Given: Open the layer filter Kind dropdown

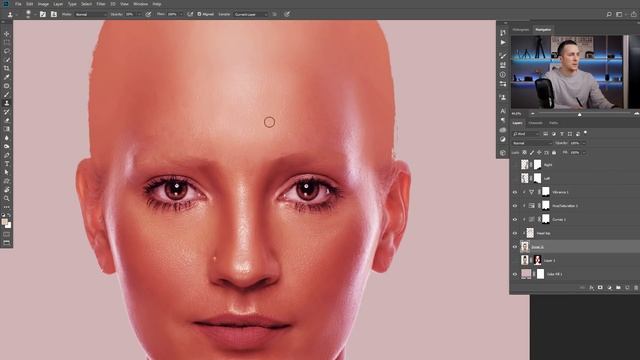Looking at the screenshot, I should [x=526, y=134].
